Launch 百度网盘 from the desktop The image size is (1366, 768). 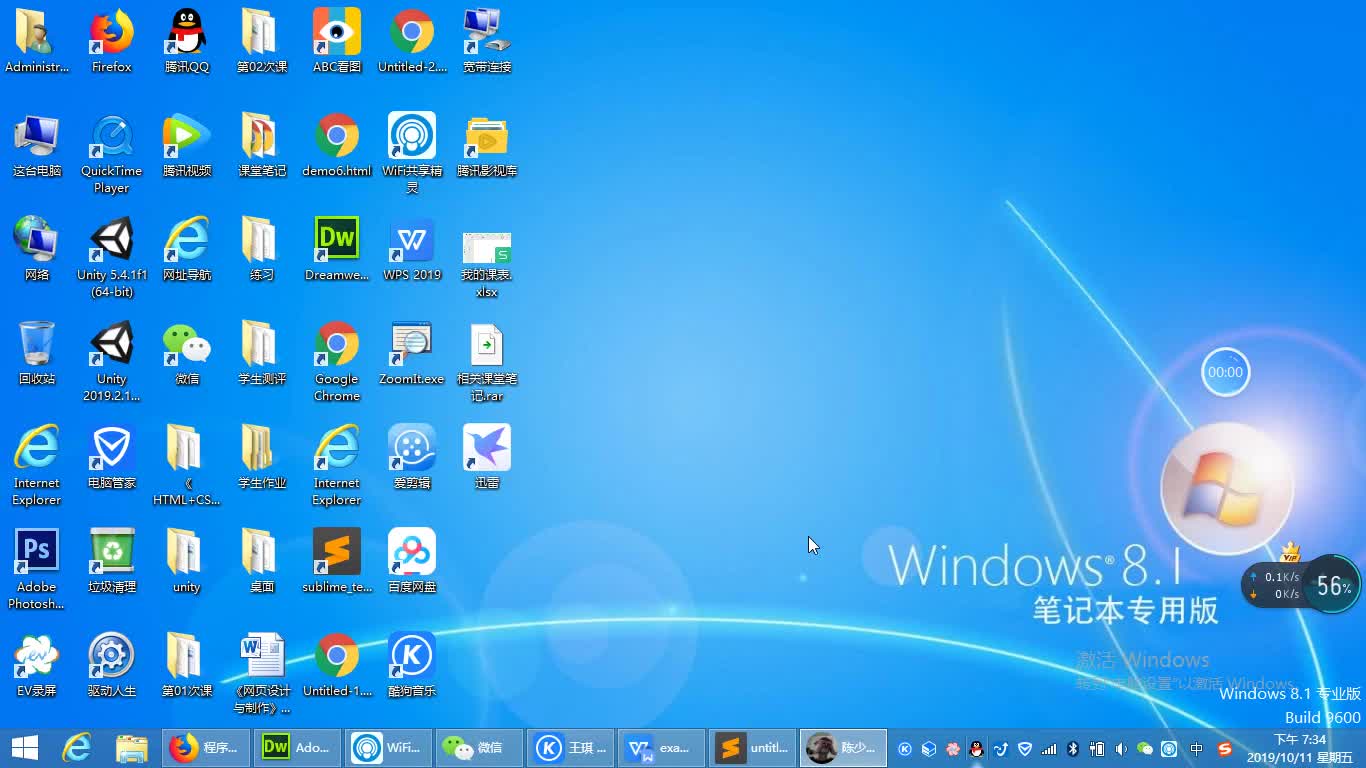412,561
